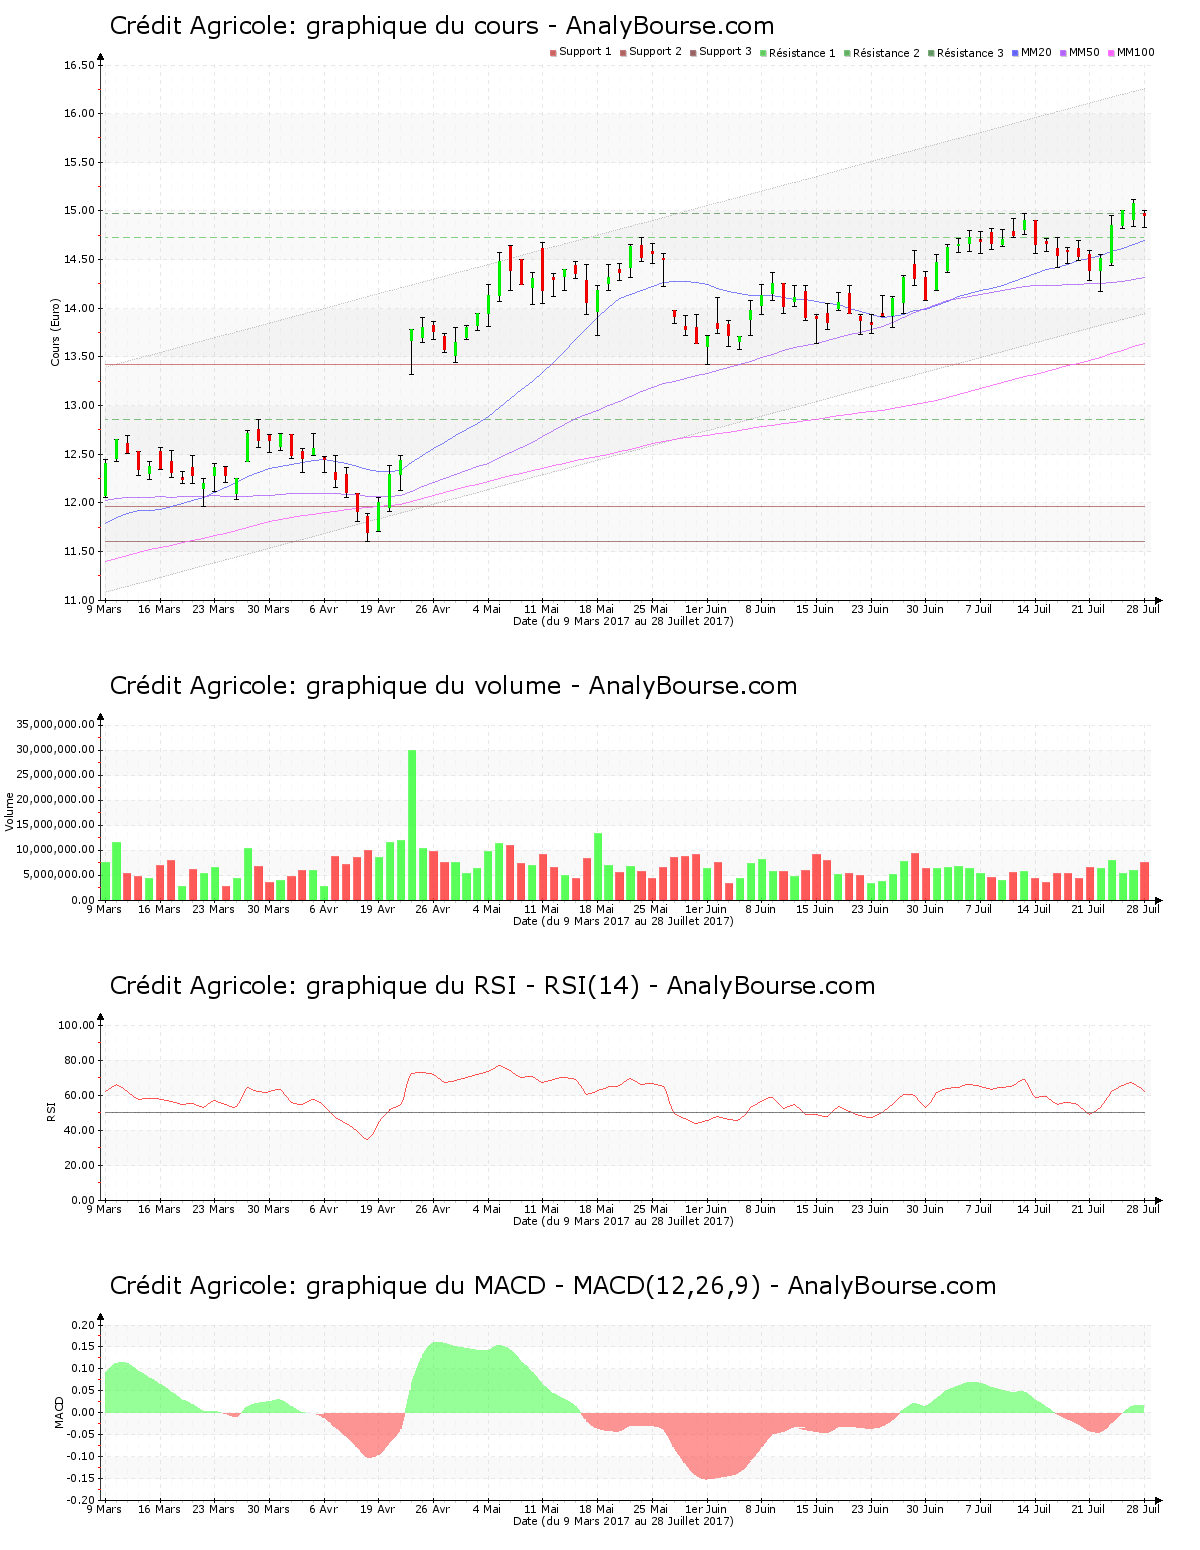Click '19 Avr' date on RSI chart axis

(378, 1209)
